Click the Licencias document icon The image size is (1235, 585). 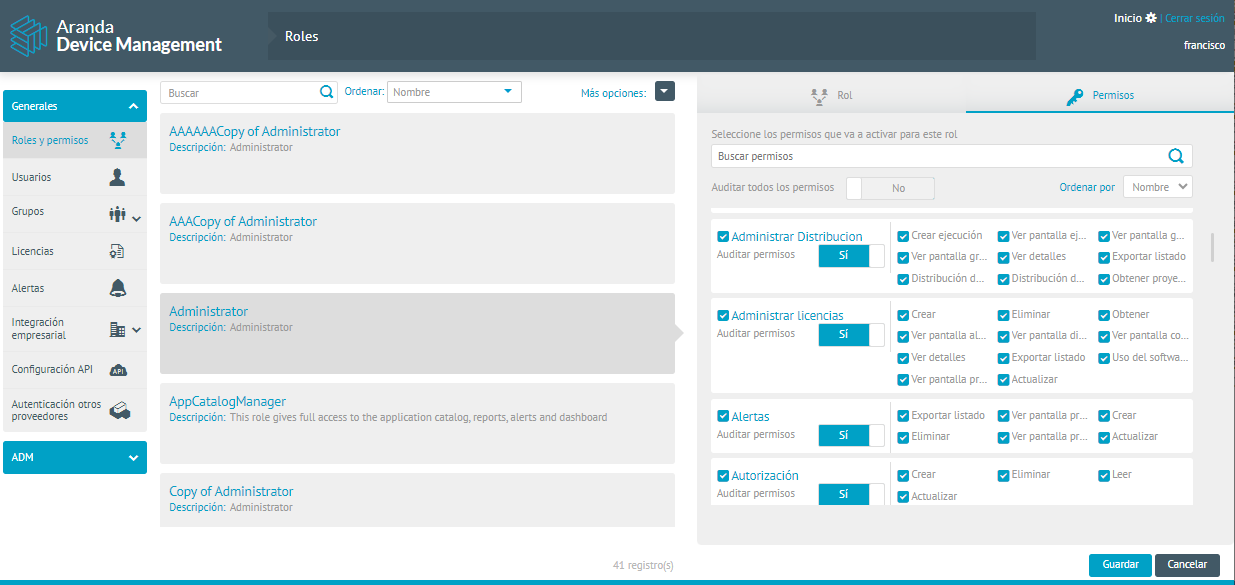117,251
